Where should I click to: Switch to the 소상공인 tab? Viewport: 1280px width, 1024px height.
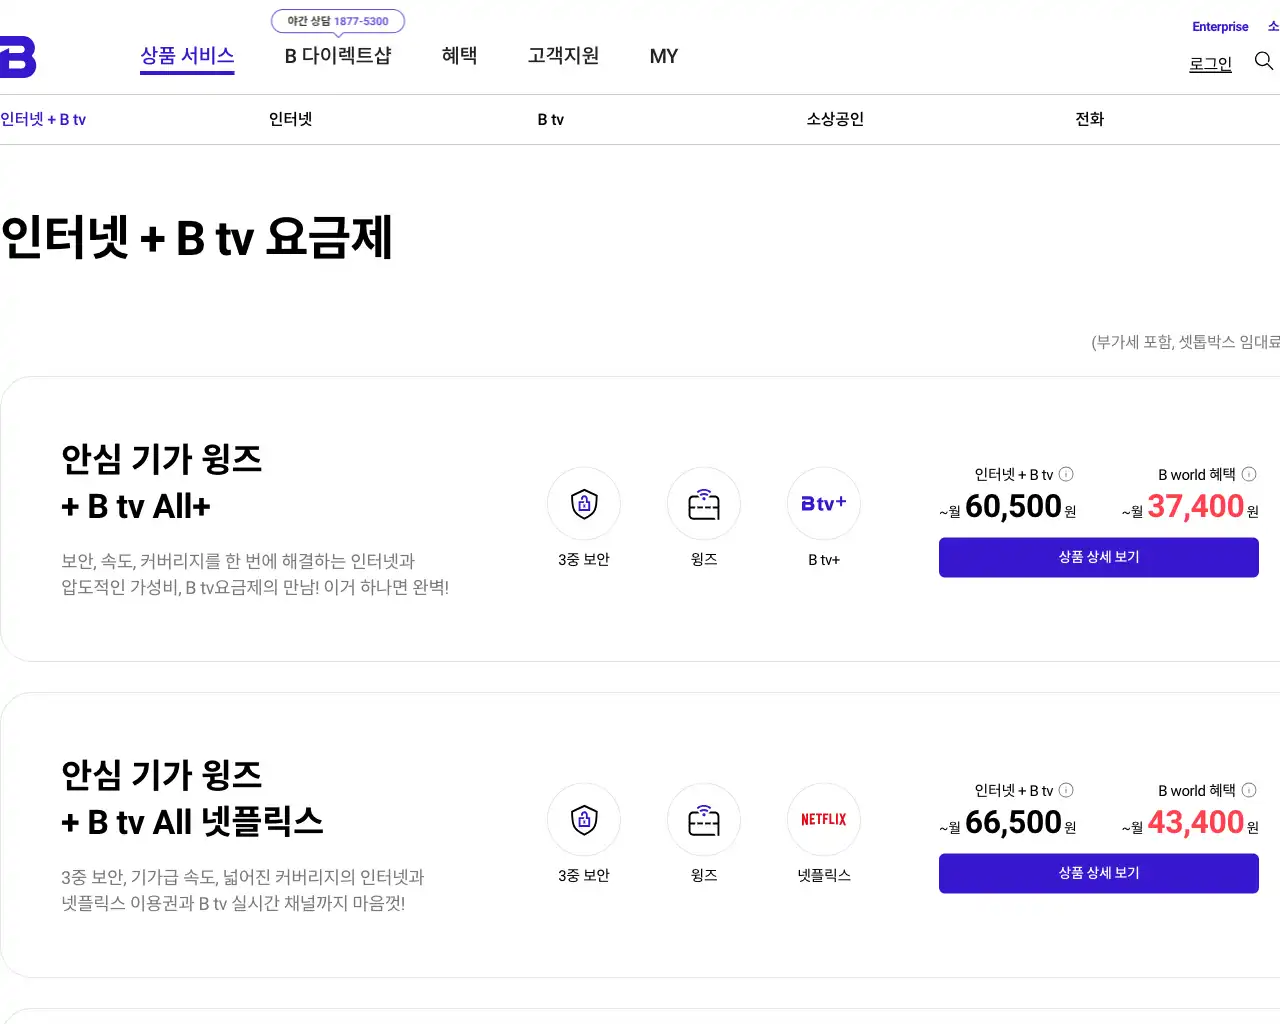point(835,119)
